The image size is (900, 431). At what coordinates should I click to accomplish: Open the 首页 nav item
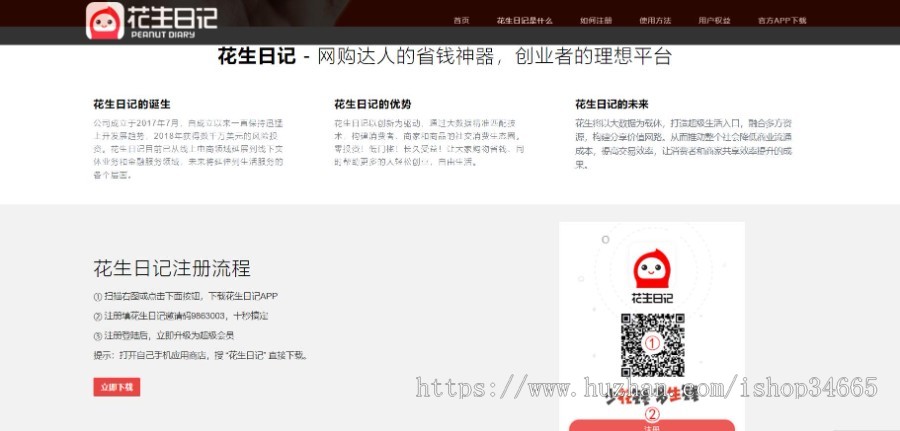point(461,21)
